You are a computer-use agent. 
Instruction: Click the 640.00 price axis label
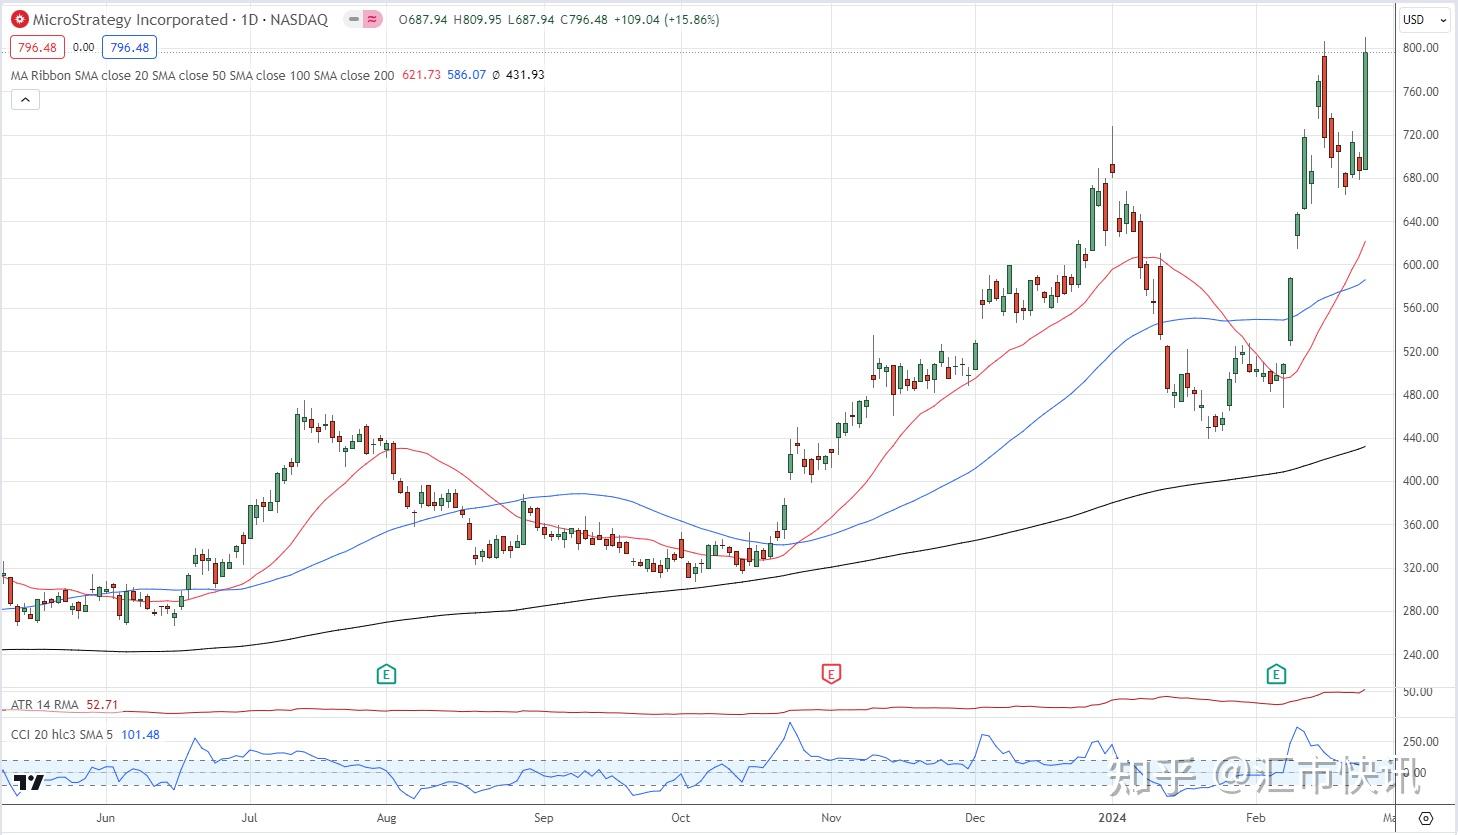coord(1420,221)
